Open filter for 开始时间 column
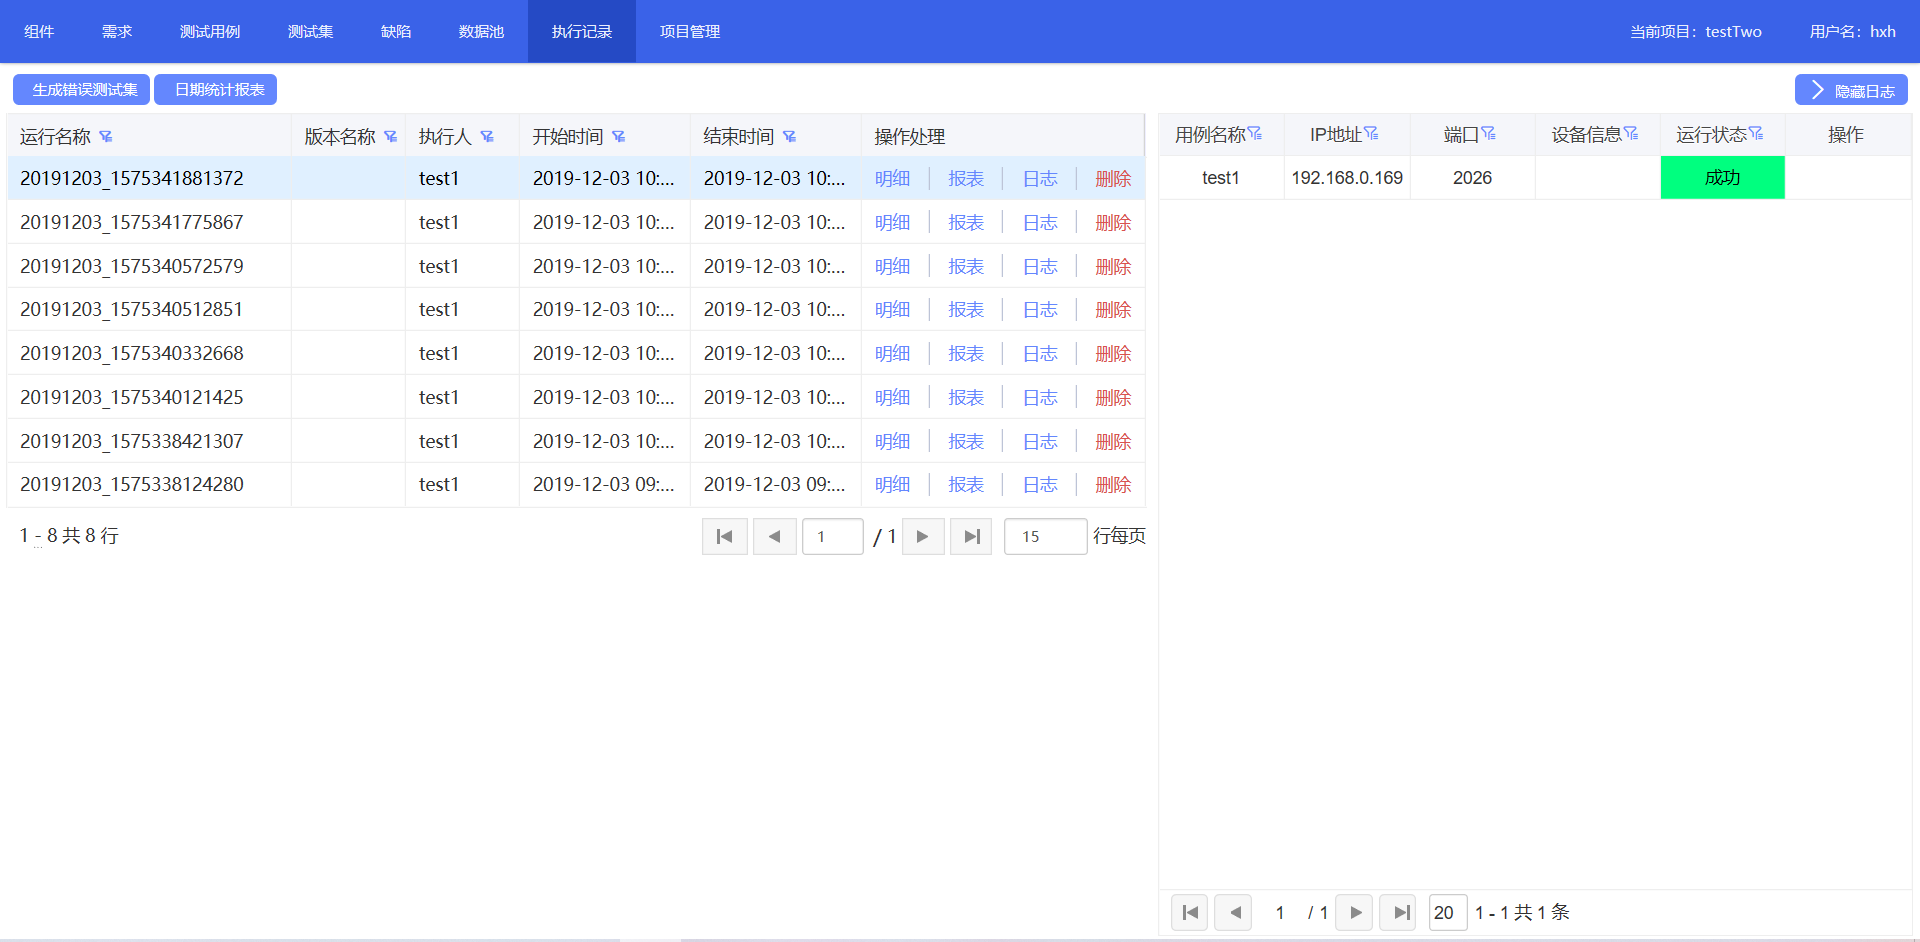Viewport: 1920px width, 942px height. click(619, 137)
